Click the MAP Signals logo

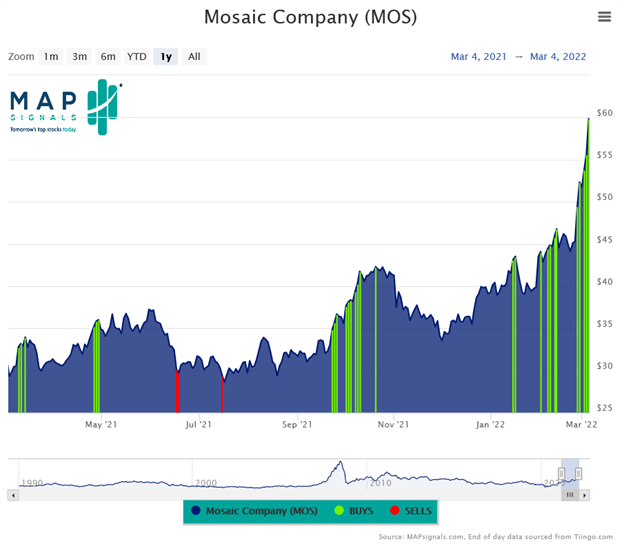coord(66,107)
